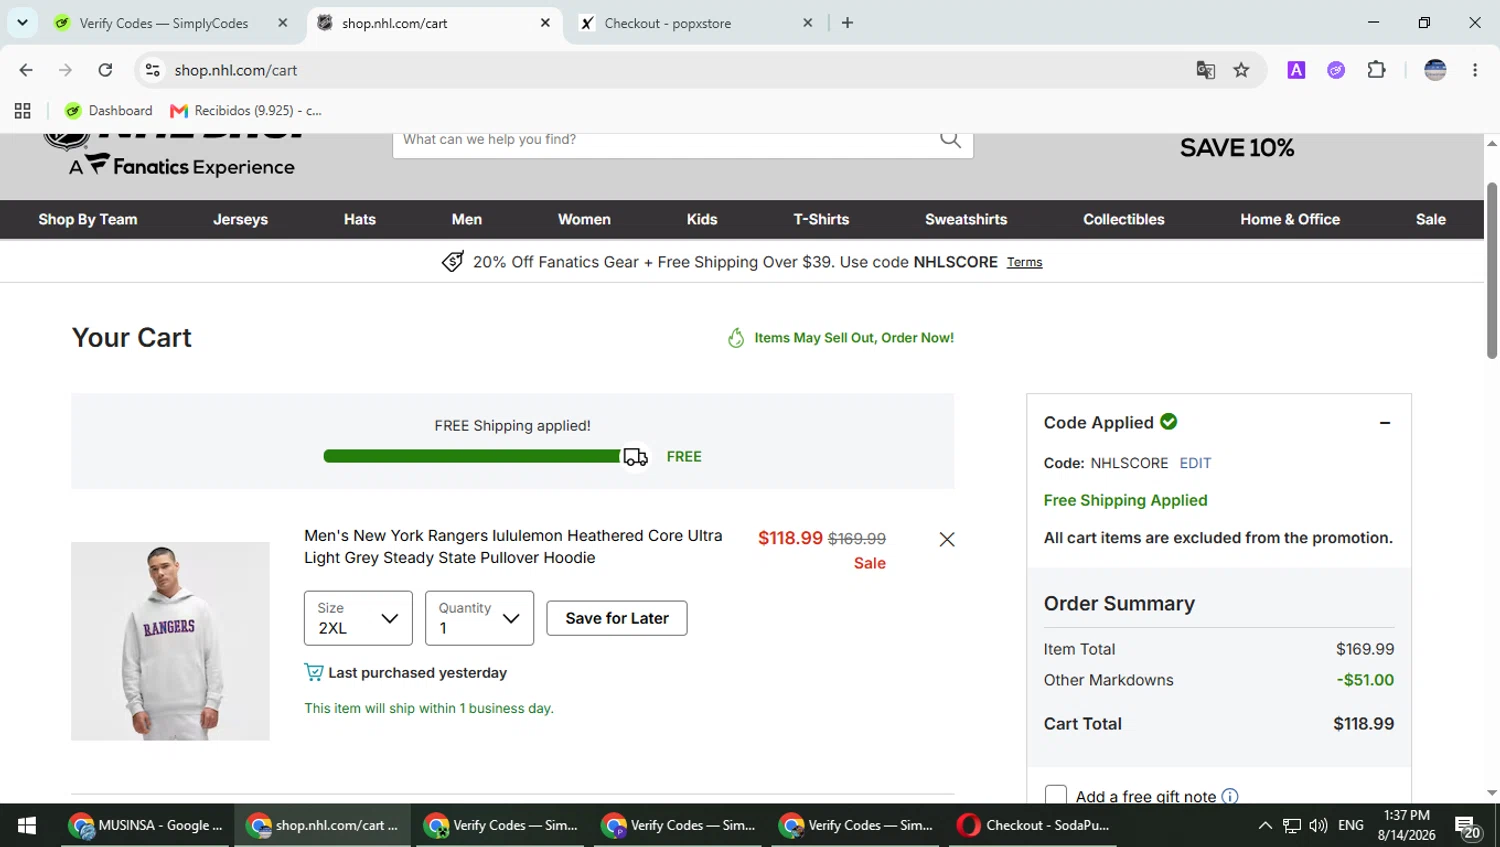Open the Hats menu

[x=360, y=219]
